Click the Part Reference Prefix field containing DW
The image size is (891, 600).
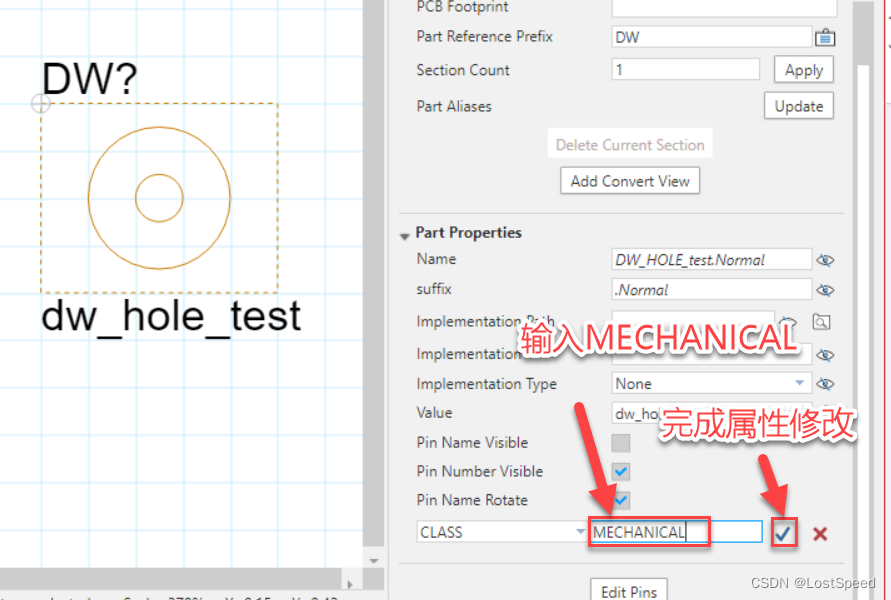710,38
